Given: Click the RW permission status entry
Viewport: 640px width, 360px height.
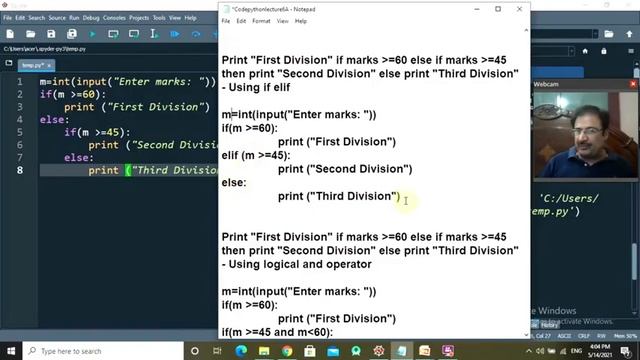Looking at the screenshot, I should point(601,336).
